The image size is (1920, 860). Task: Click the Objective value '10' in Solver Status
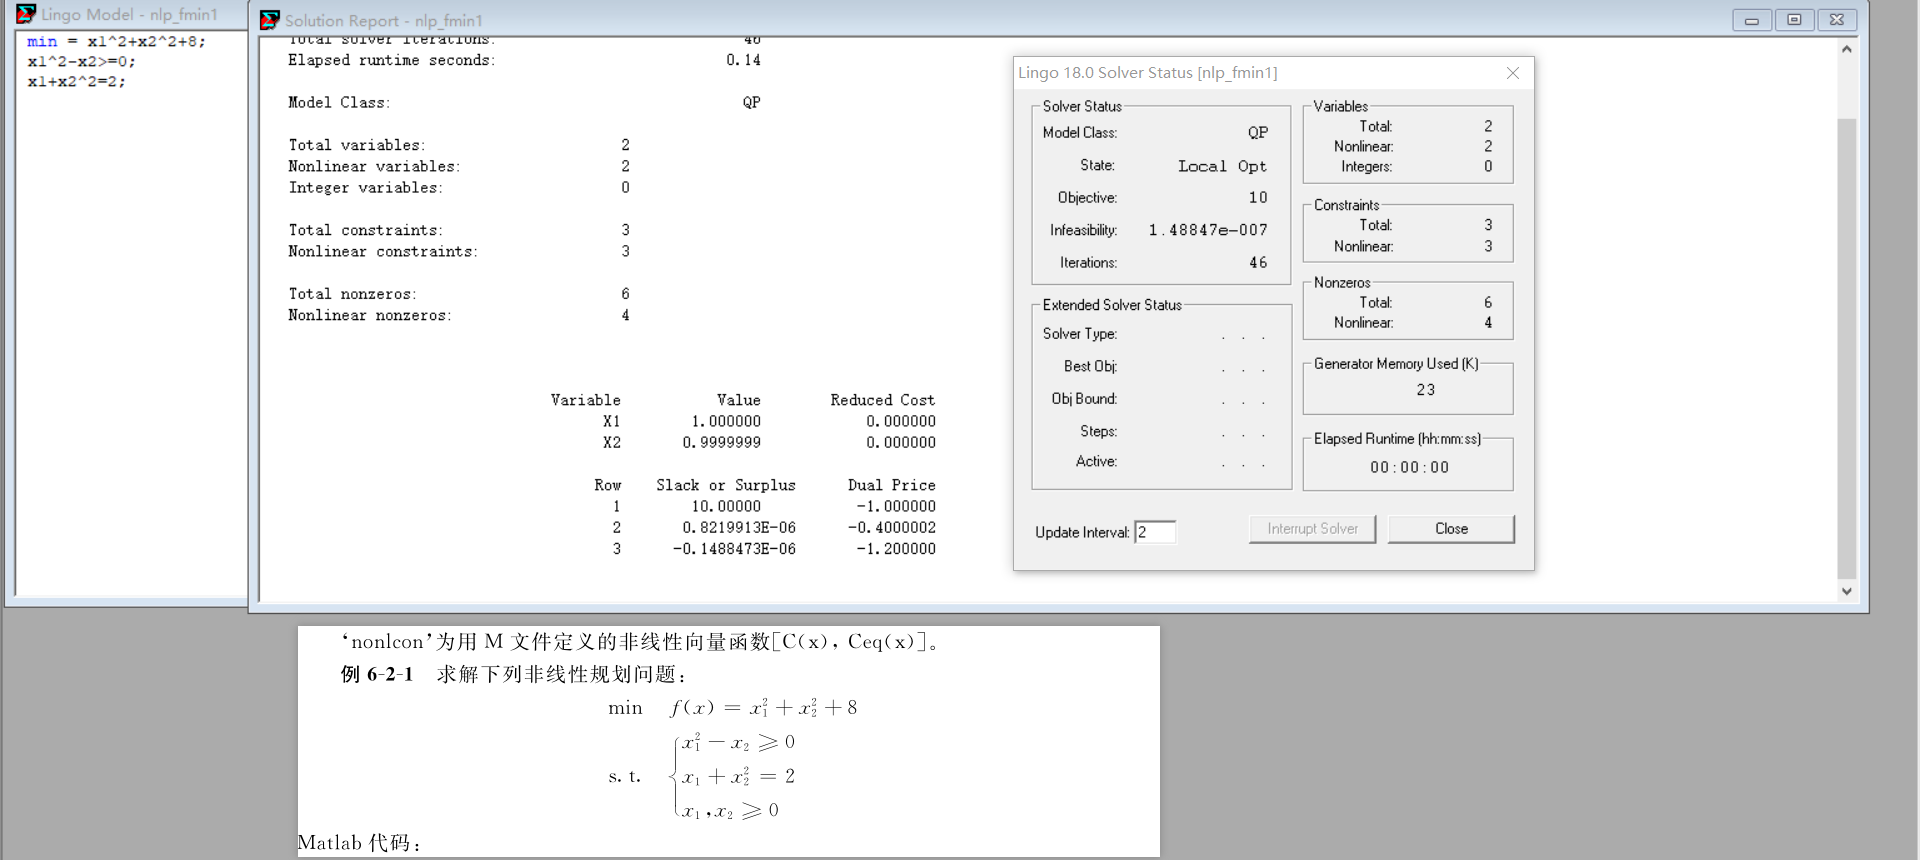pos(1258,198)
